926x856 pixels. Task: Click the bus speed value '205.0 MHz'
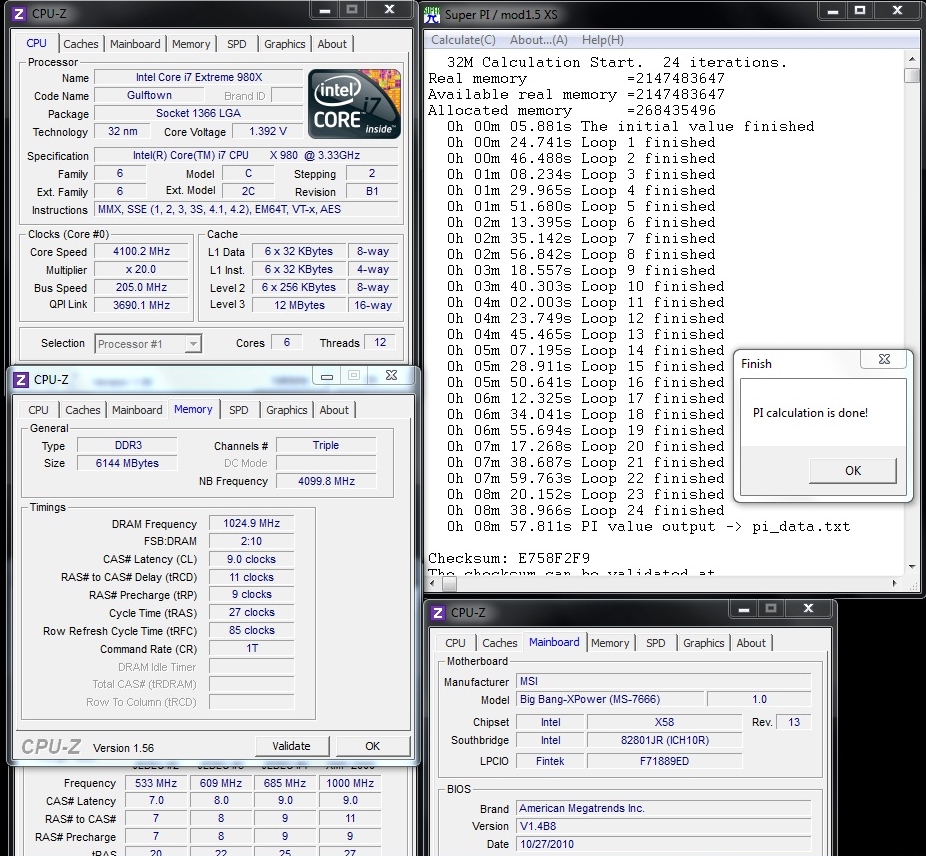[x=142, y=288]
